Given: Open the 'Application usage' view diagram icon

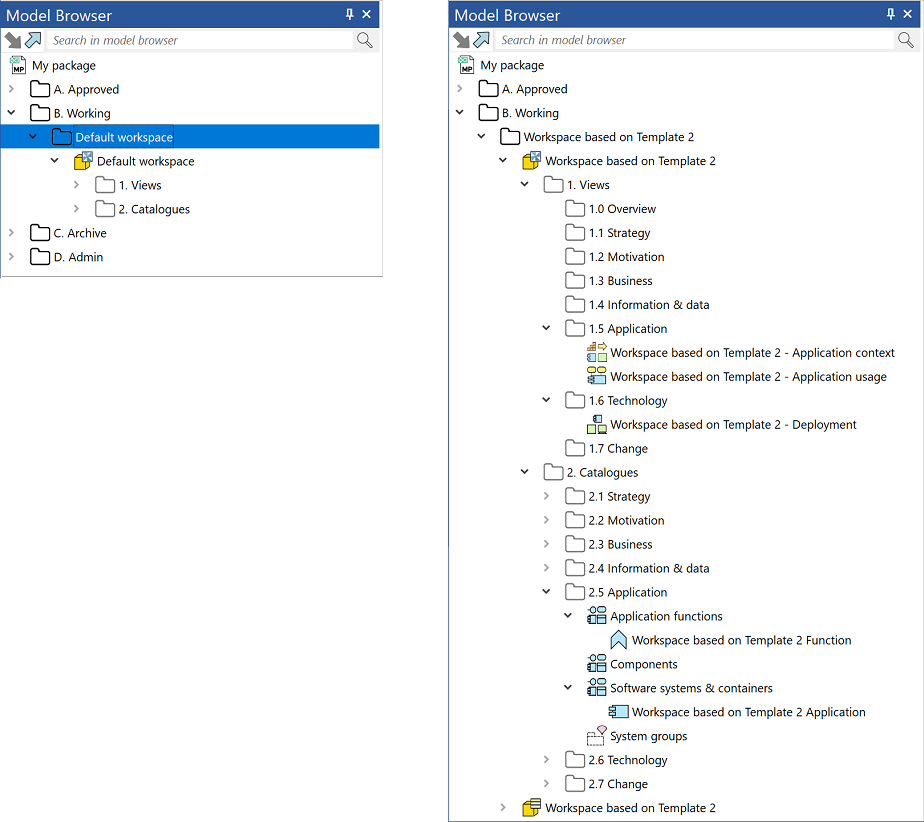Looking at the screenshot, I should (x=595, y=376).
